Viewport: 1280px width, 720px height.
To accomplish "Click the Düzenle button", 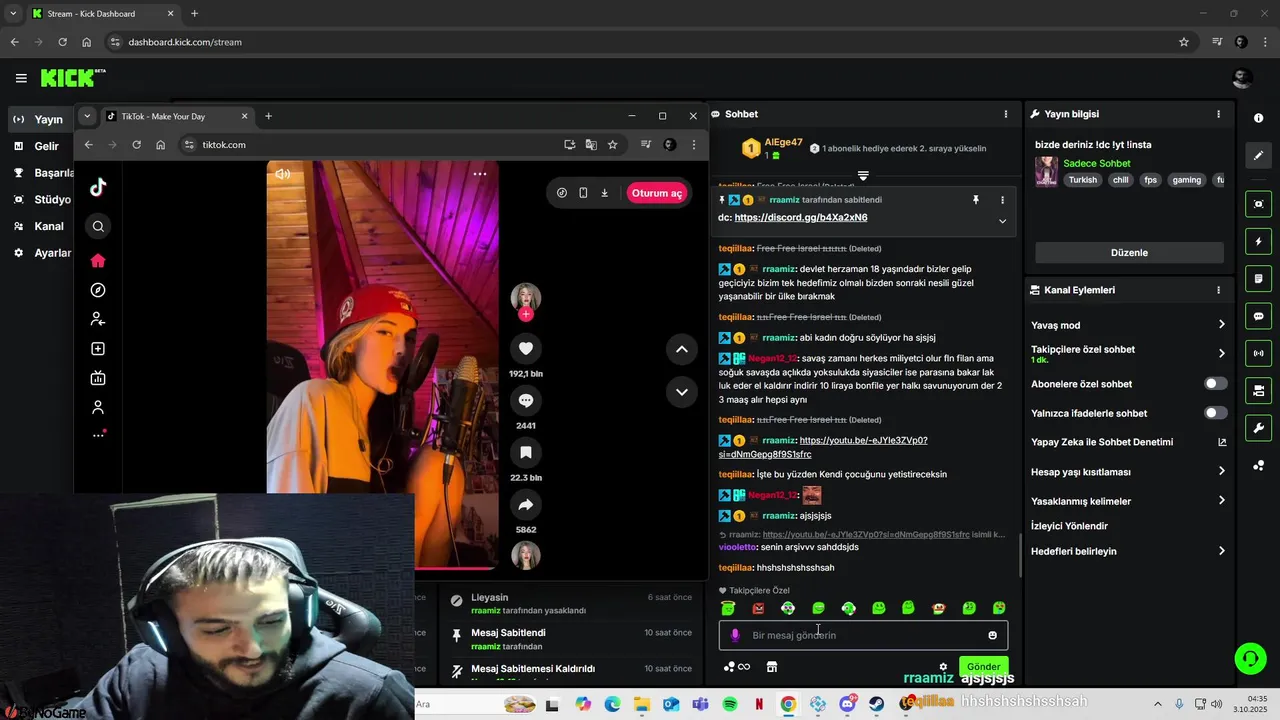I will tap(1129, 253).
